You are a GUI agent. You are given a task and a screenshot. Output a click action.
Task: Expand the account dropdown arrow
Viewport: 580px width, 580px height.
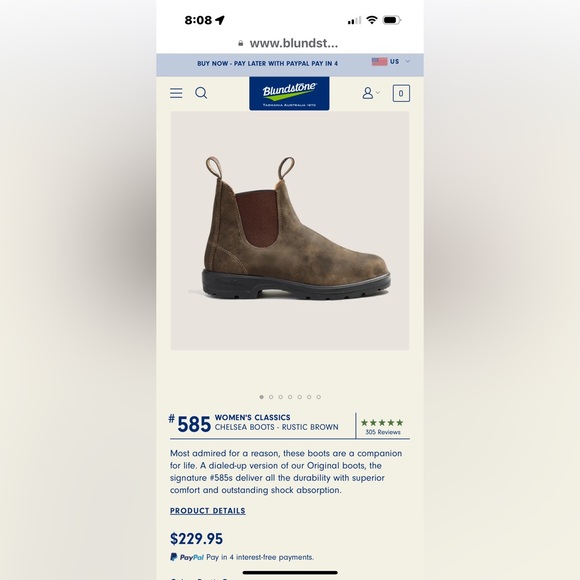[x=378, y=92]
